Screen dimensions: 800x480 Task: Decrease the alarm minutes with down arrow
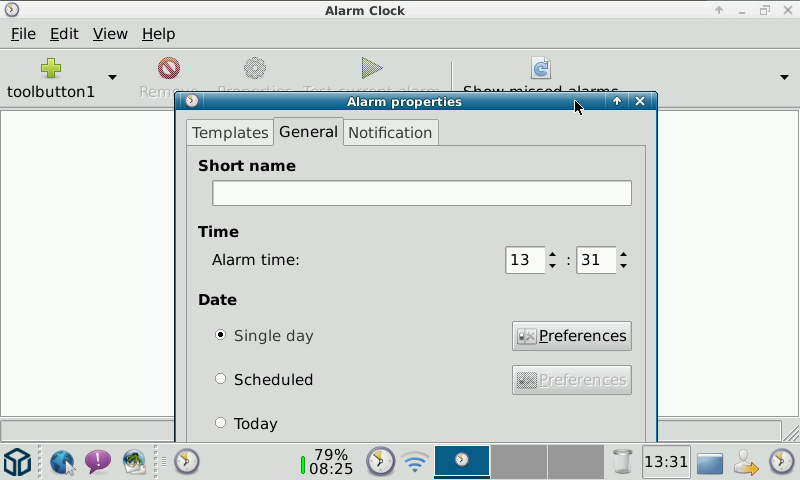pos(623,266)
